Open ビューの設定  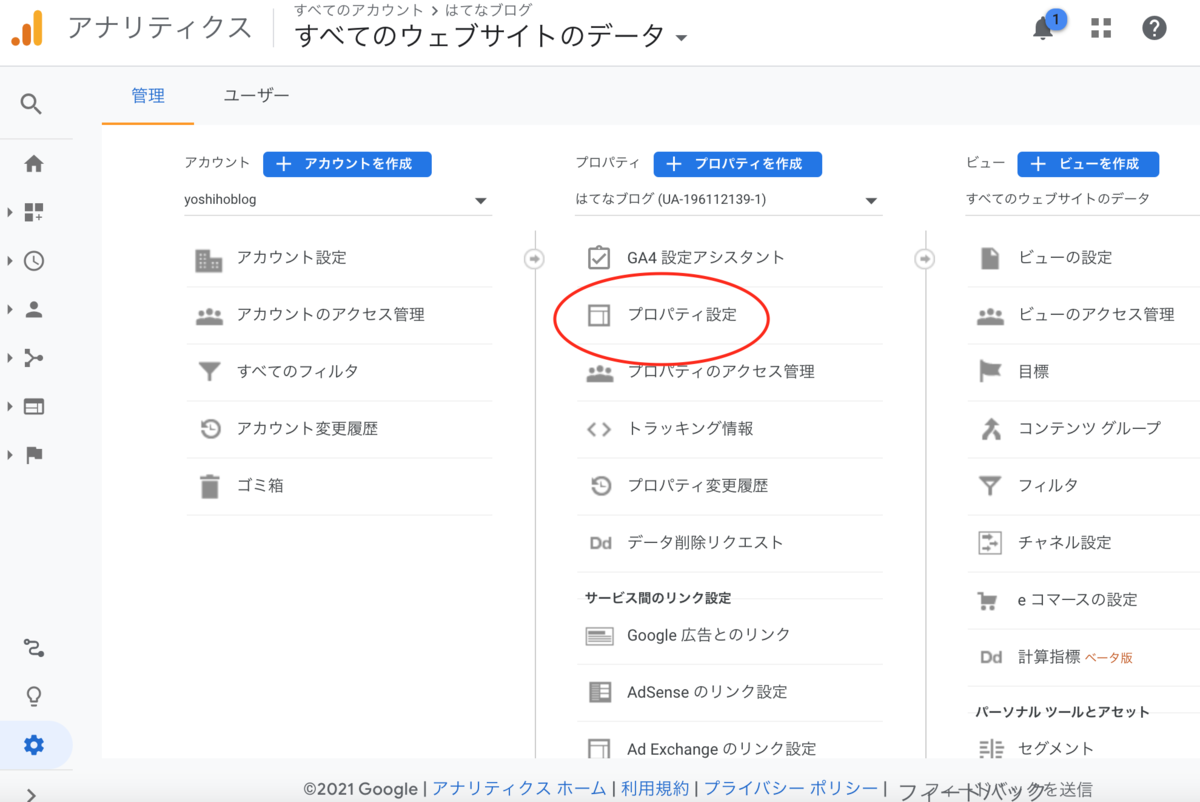(1065, 258)
